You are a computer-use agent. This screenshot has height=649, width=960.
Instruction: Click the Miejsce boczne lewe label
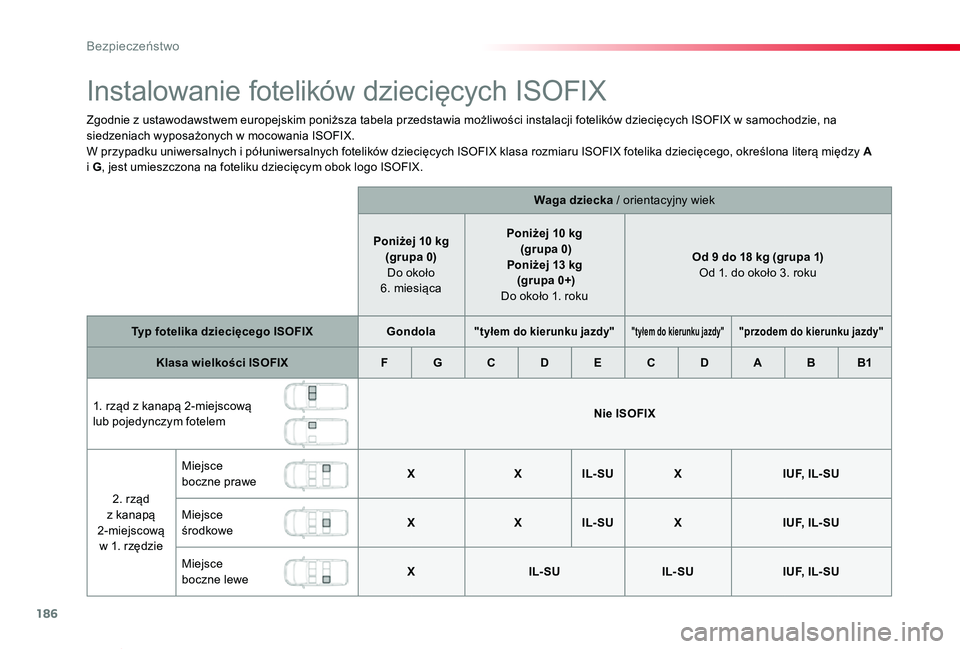tap(215, 572)
